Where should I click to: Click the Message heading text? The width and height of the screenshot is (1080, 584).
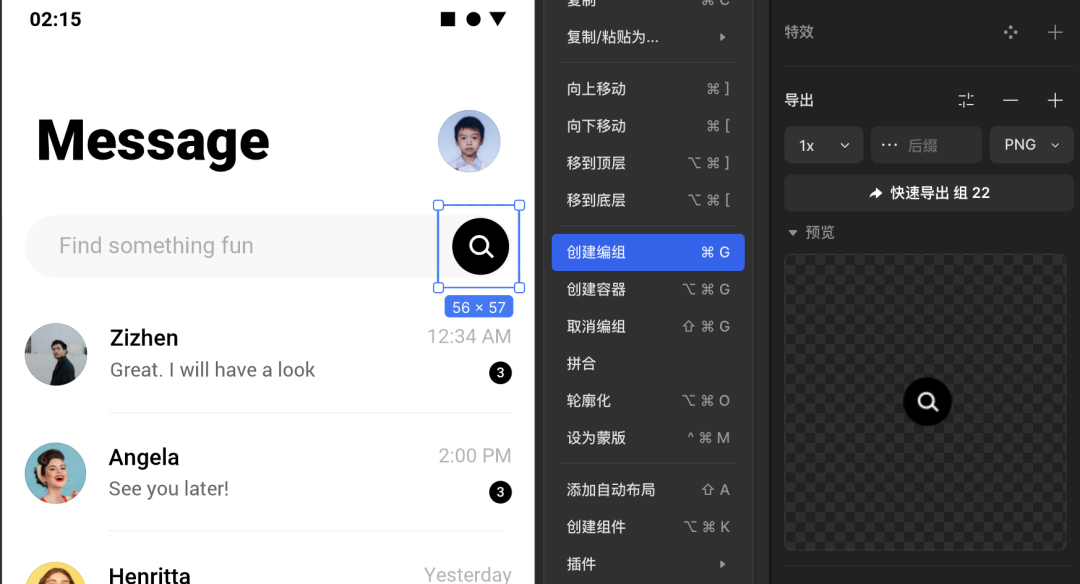coord(153,141)
